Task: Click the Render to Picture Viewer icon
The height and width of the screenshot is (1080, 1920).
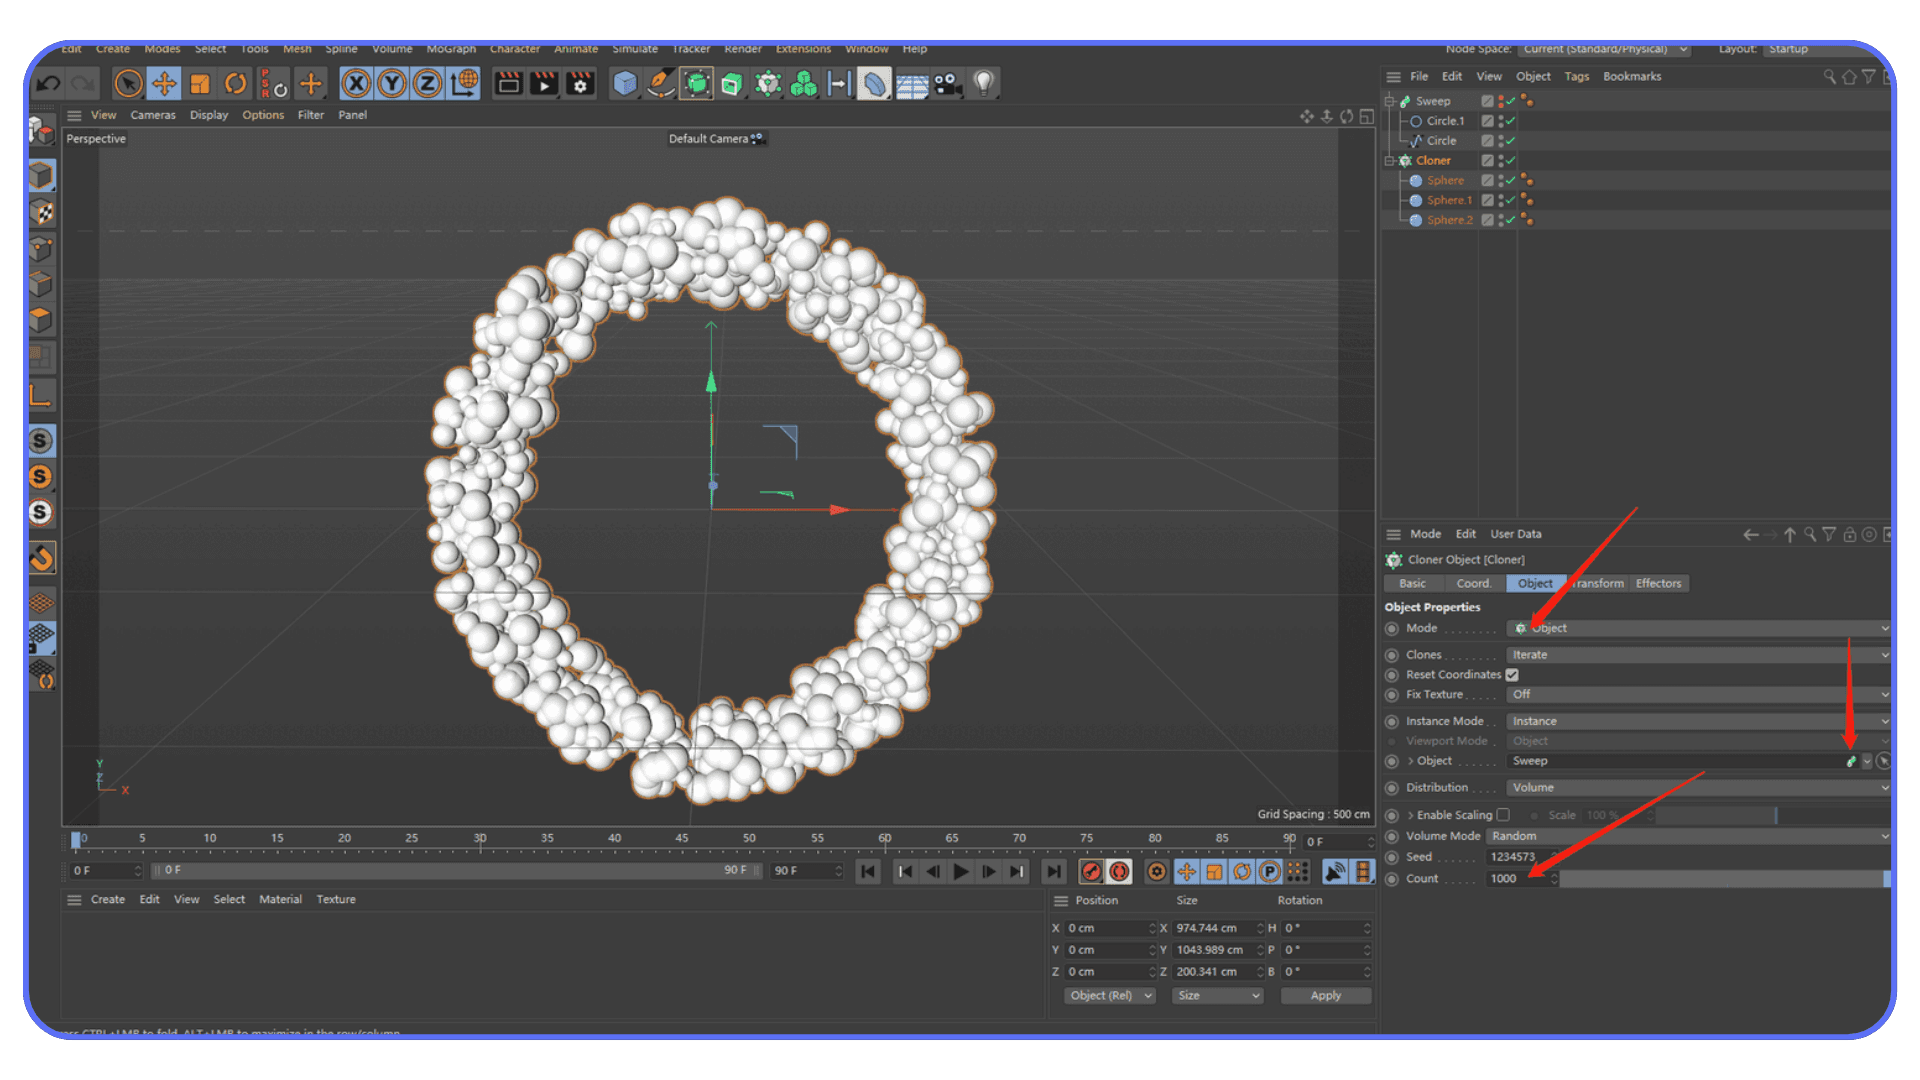Action: [544, 83]
